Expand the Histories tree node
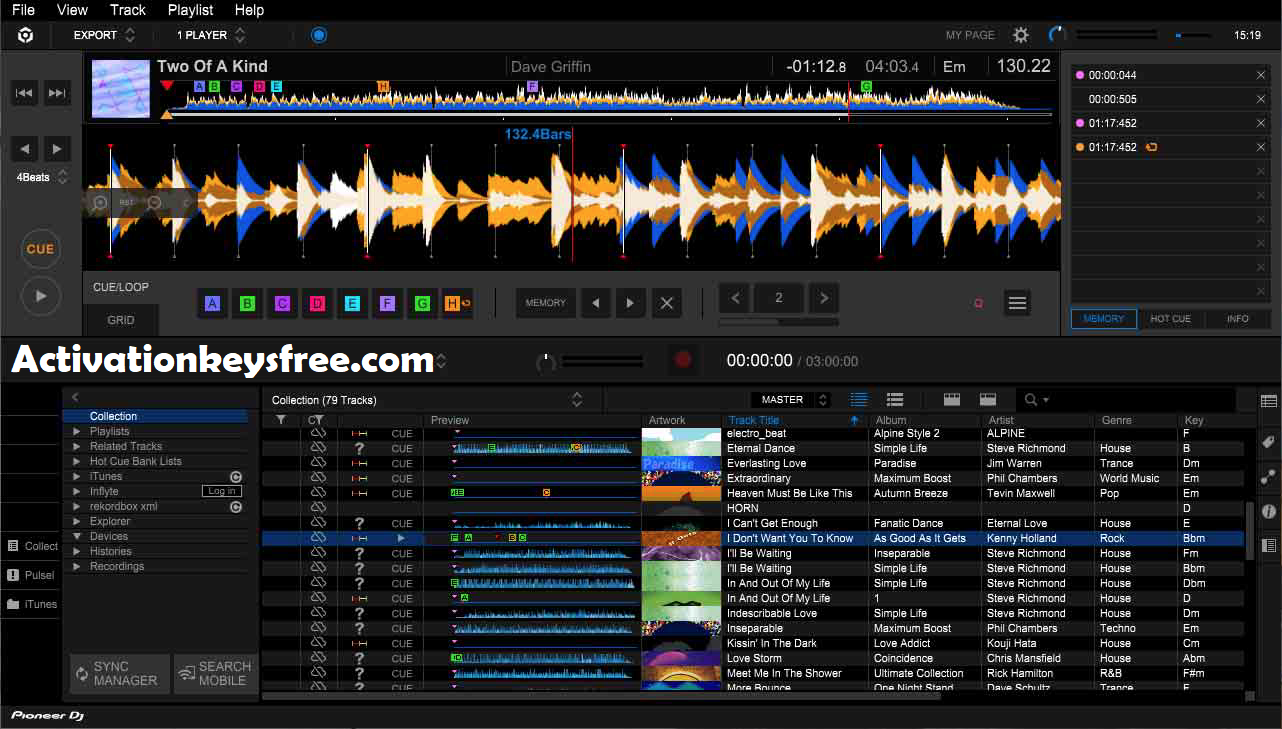 tap(77, 552)
